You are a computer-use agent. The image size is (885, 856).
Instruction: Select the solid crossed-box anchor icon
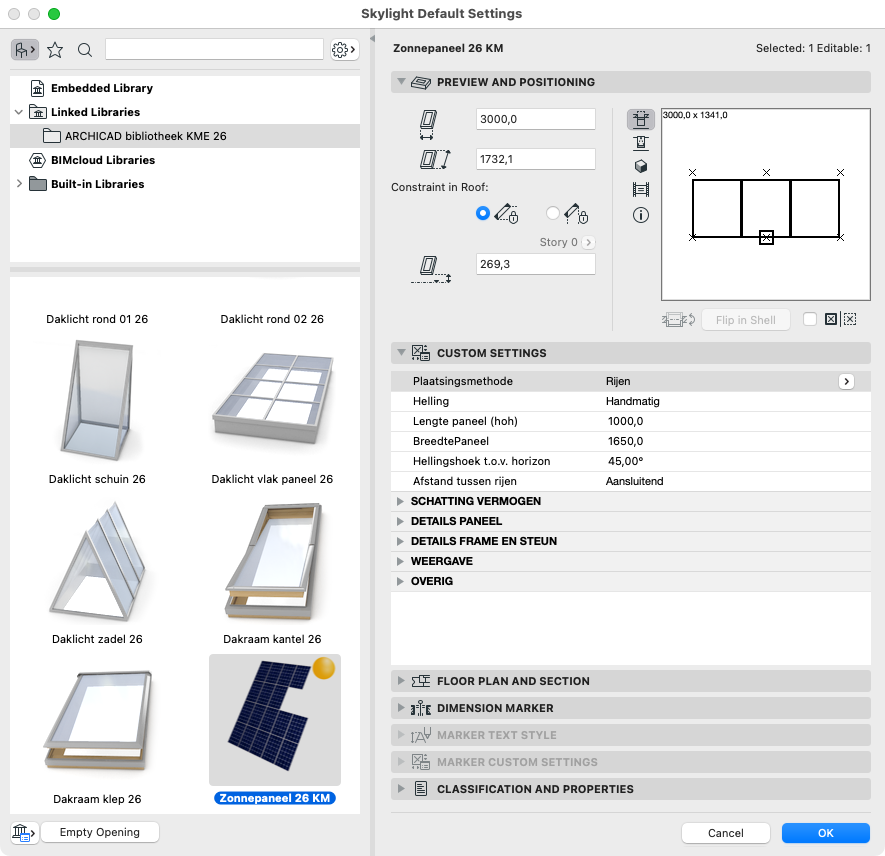click(x=831, y=319)
